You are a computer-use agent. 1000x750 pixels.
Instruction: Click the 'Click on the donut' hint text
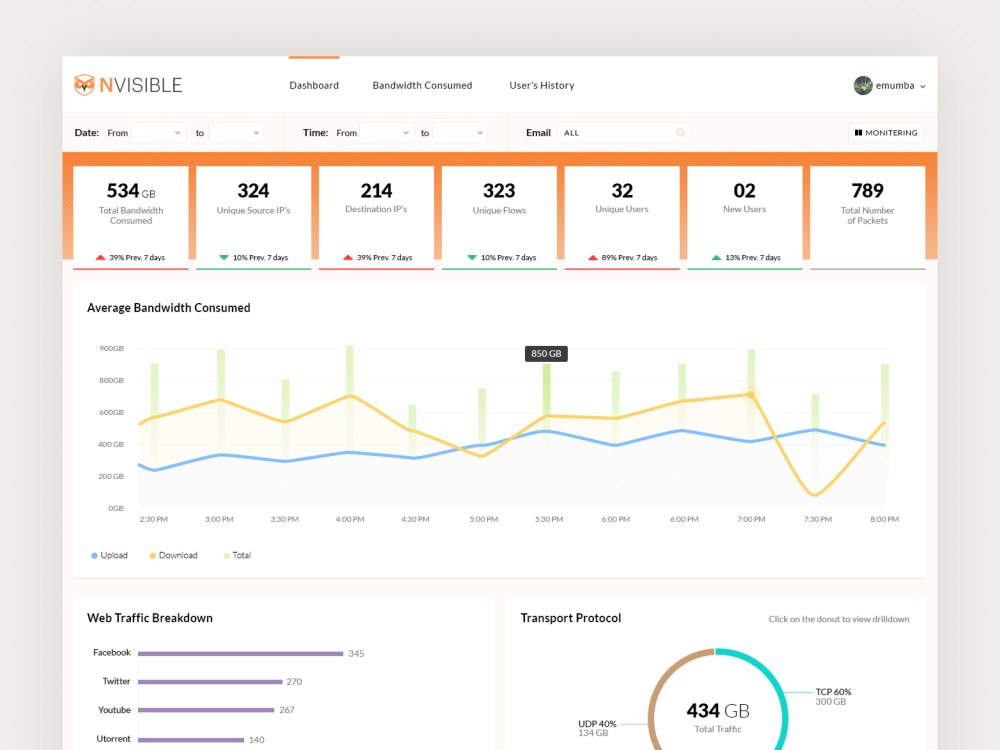tap(839, 619)
